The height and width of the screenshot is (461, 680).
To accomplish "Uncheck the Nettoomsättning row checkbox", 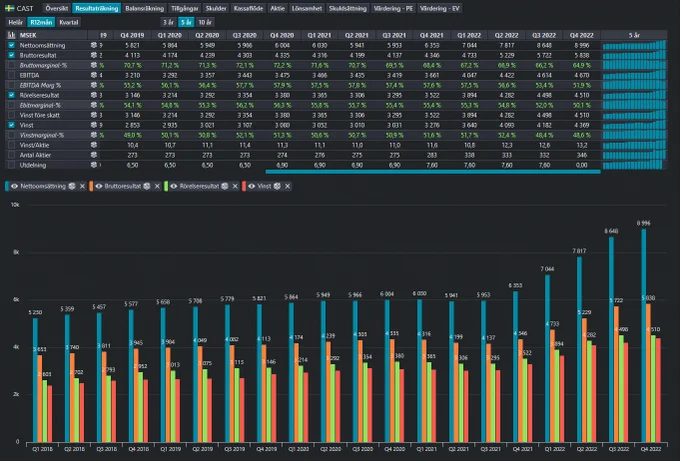I will [12, 45].
